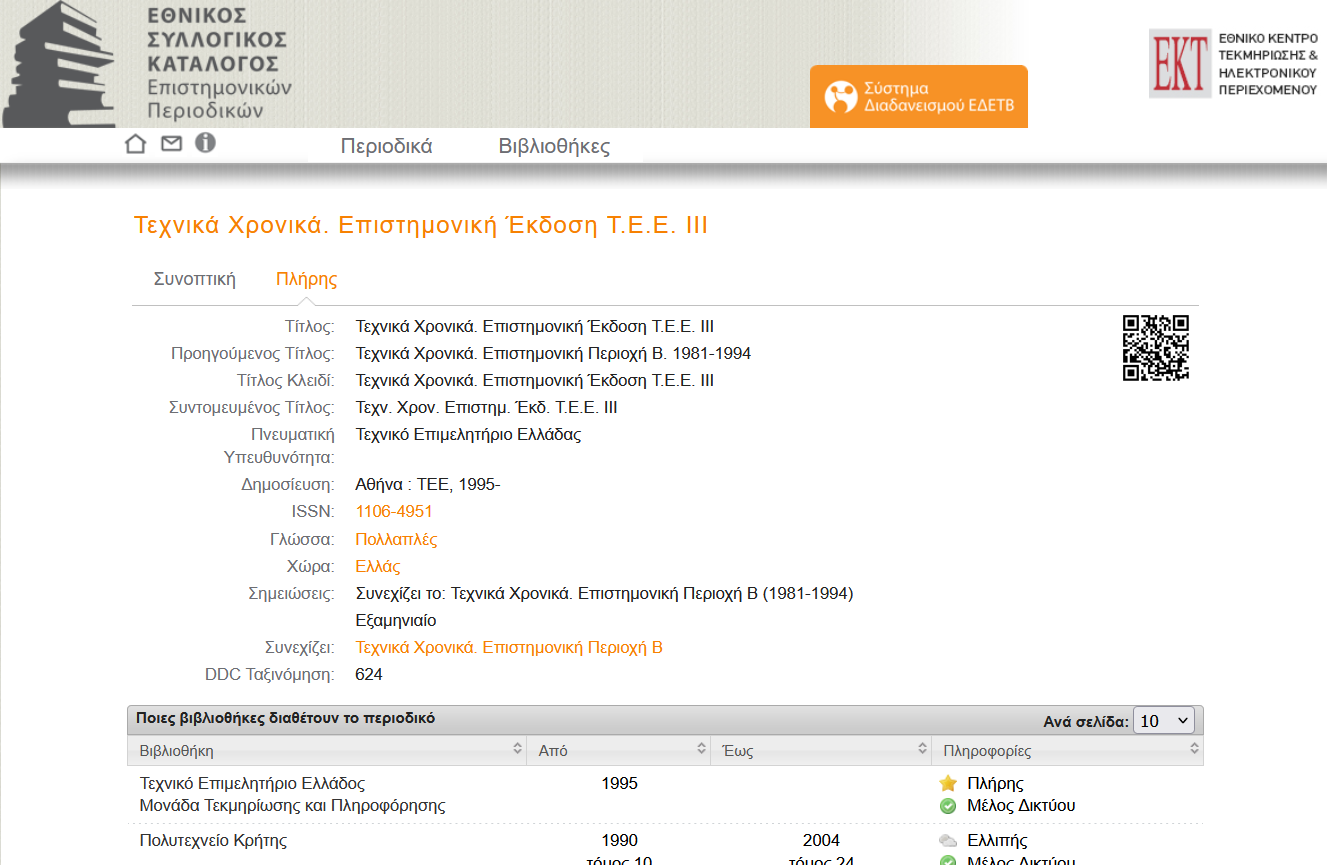
Task: Click the 1990 start year for Πολυτεχνείο Κρήτης
Action: (619, 840)
